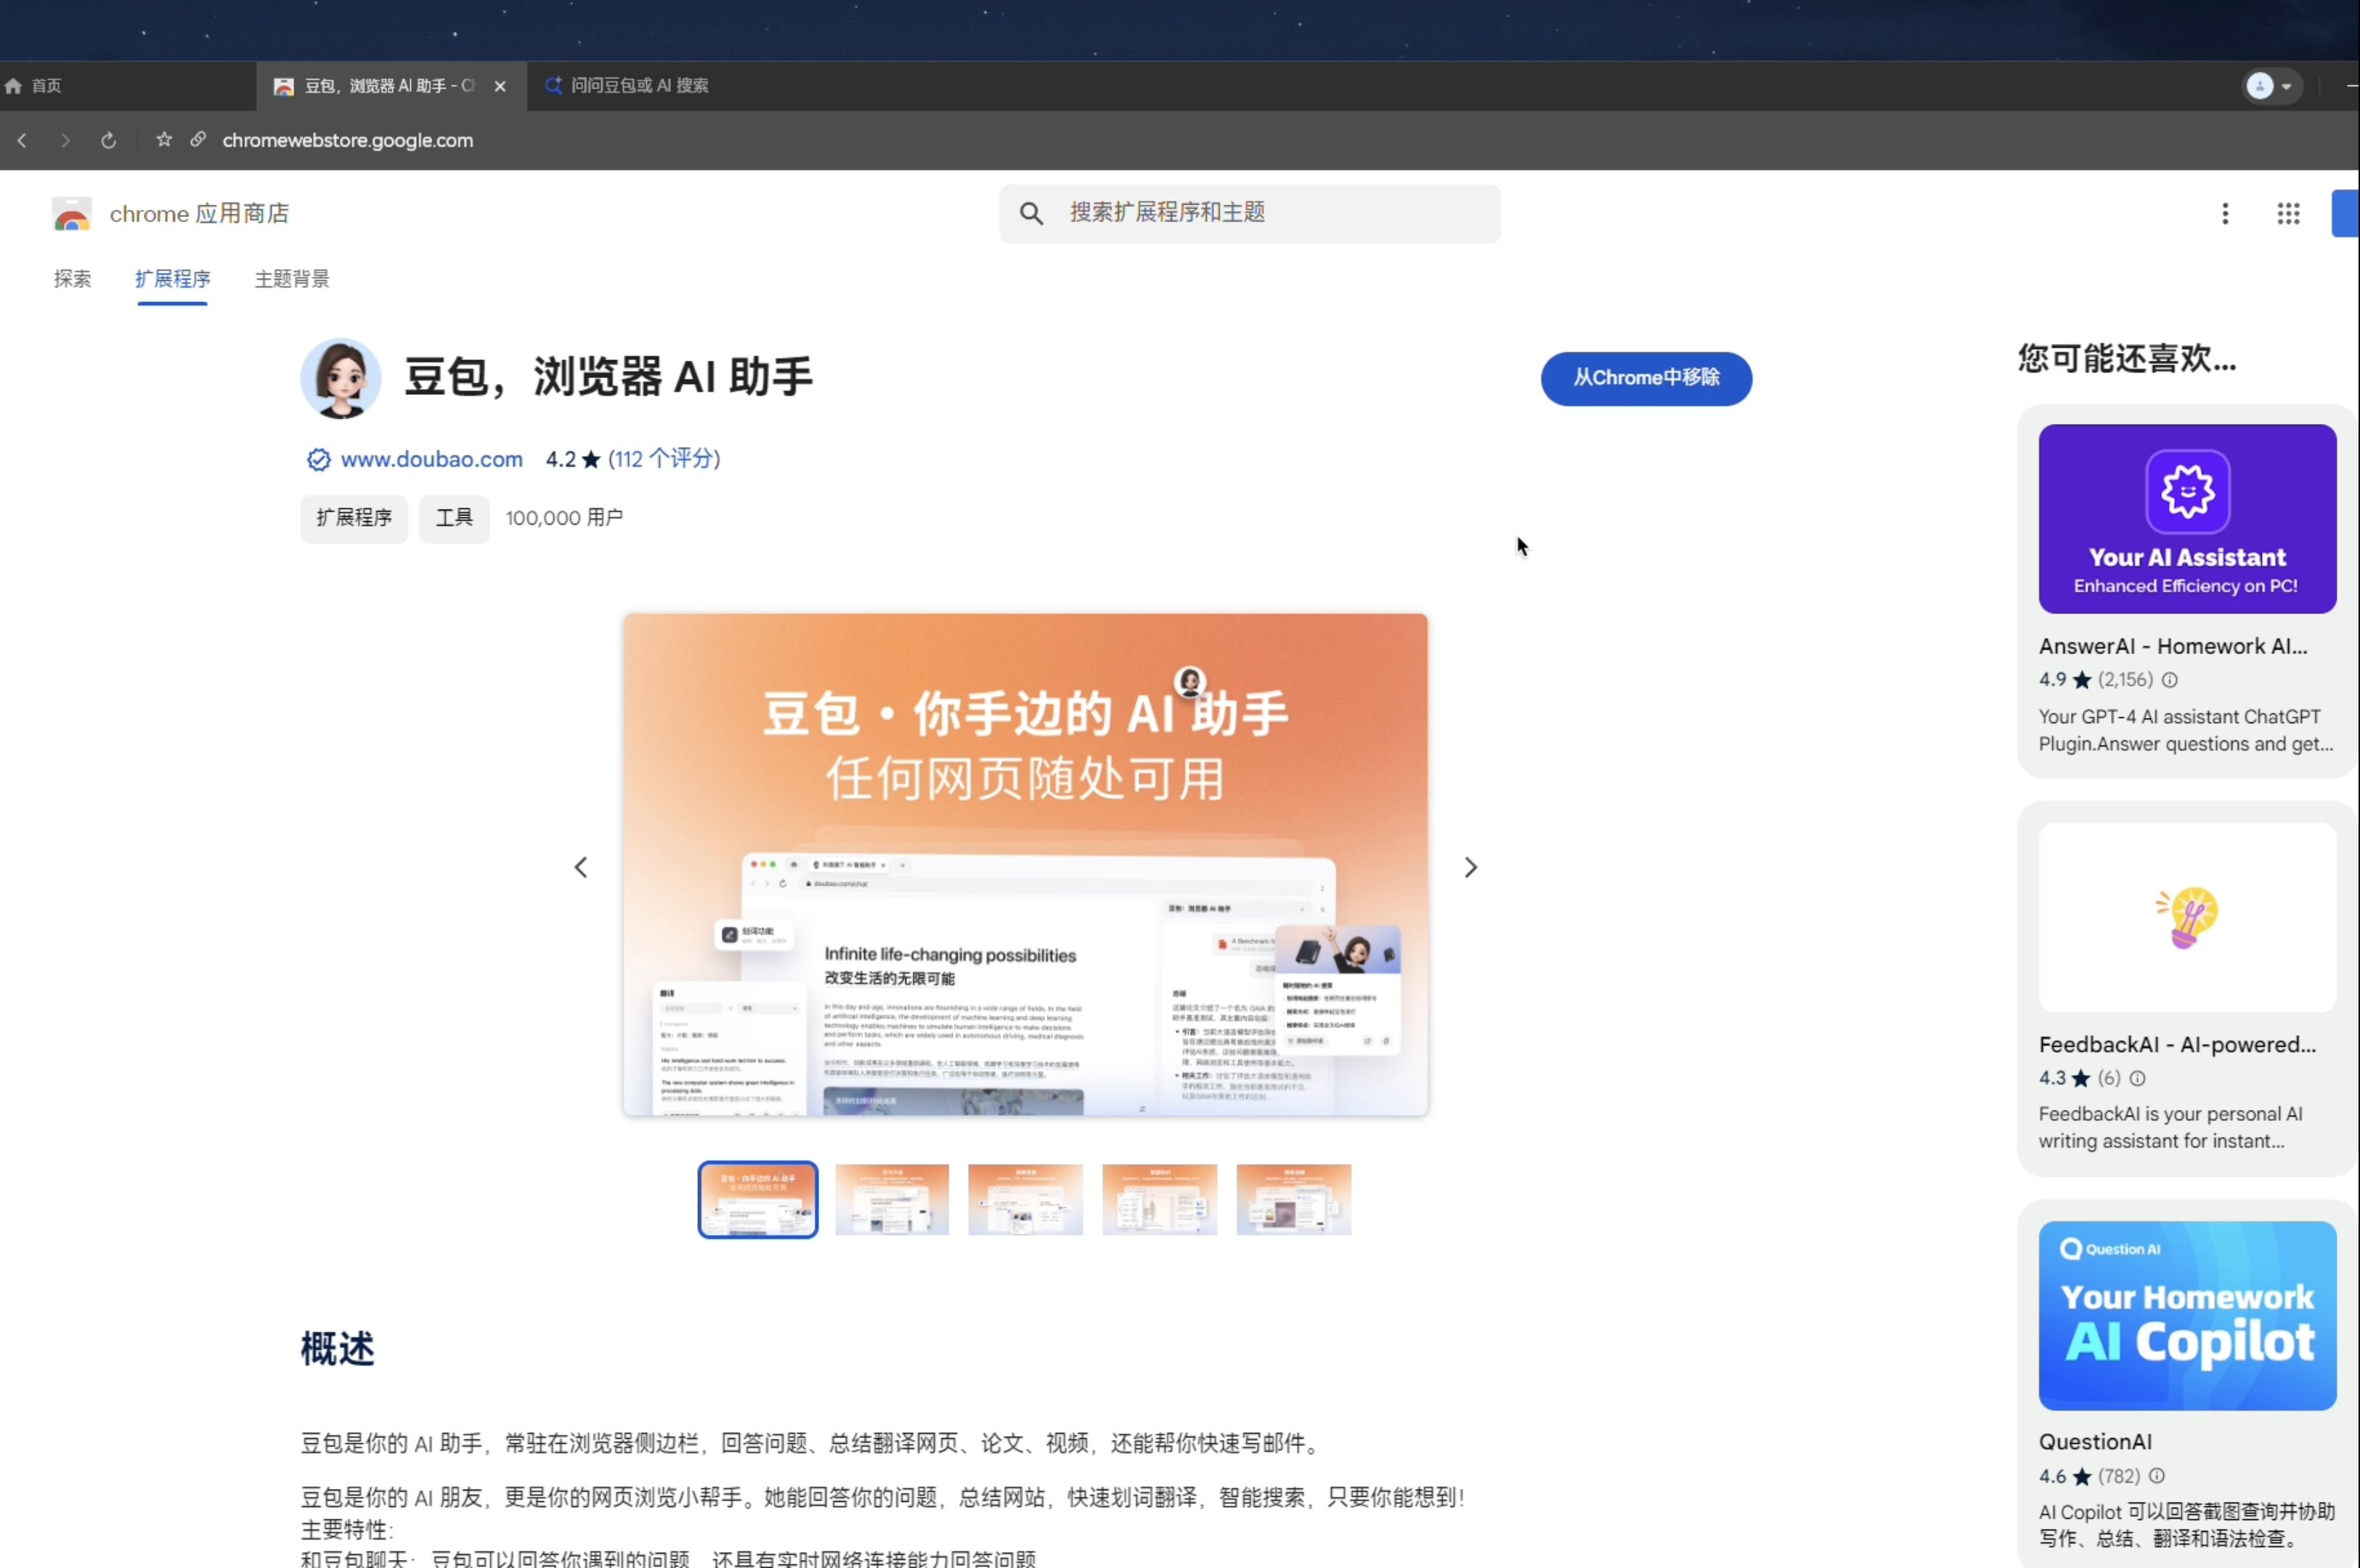Select the fifth screenshot thumbnail
This screenshot has width=2360, height=1568.
point(1294,1199)
